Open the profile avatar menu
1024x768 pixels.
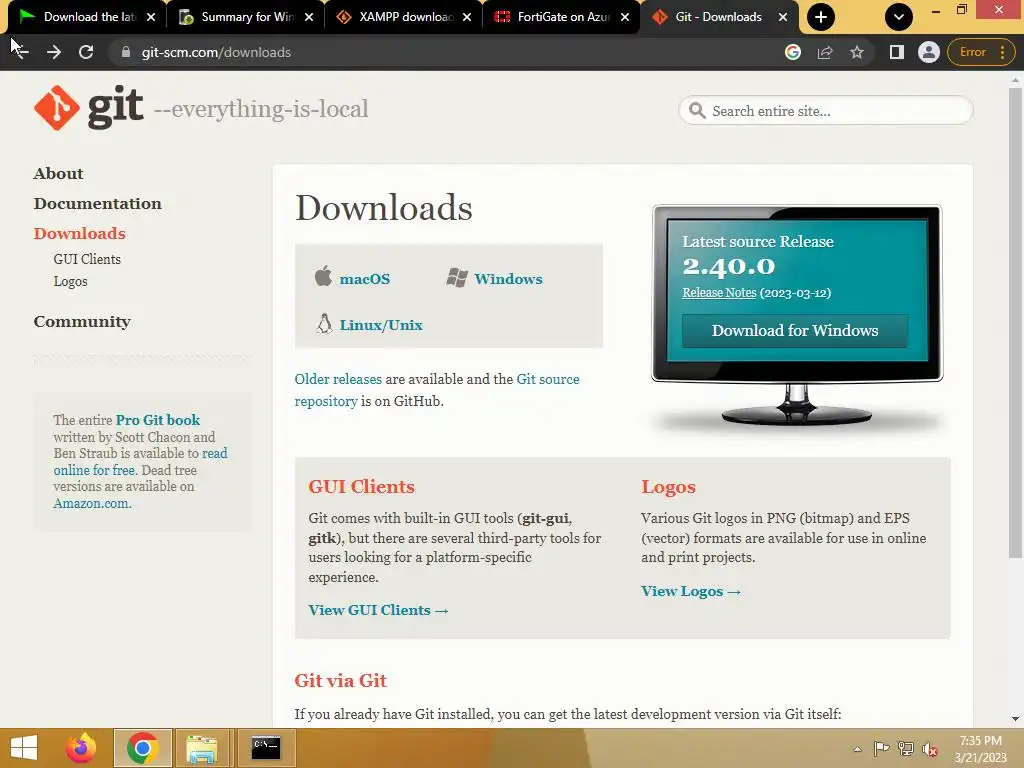click(929, 52)
